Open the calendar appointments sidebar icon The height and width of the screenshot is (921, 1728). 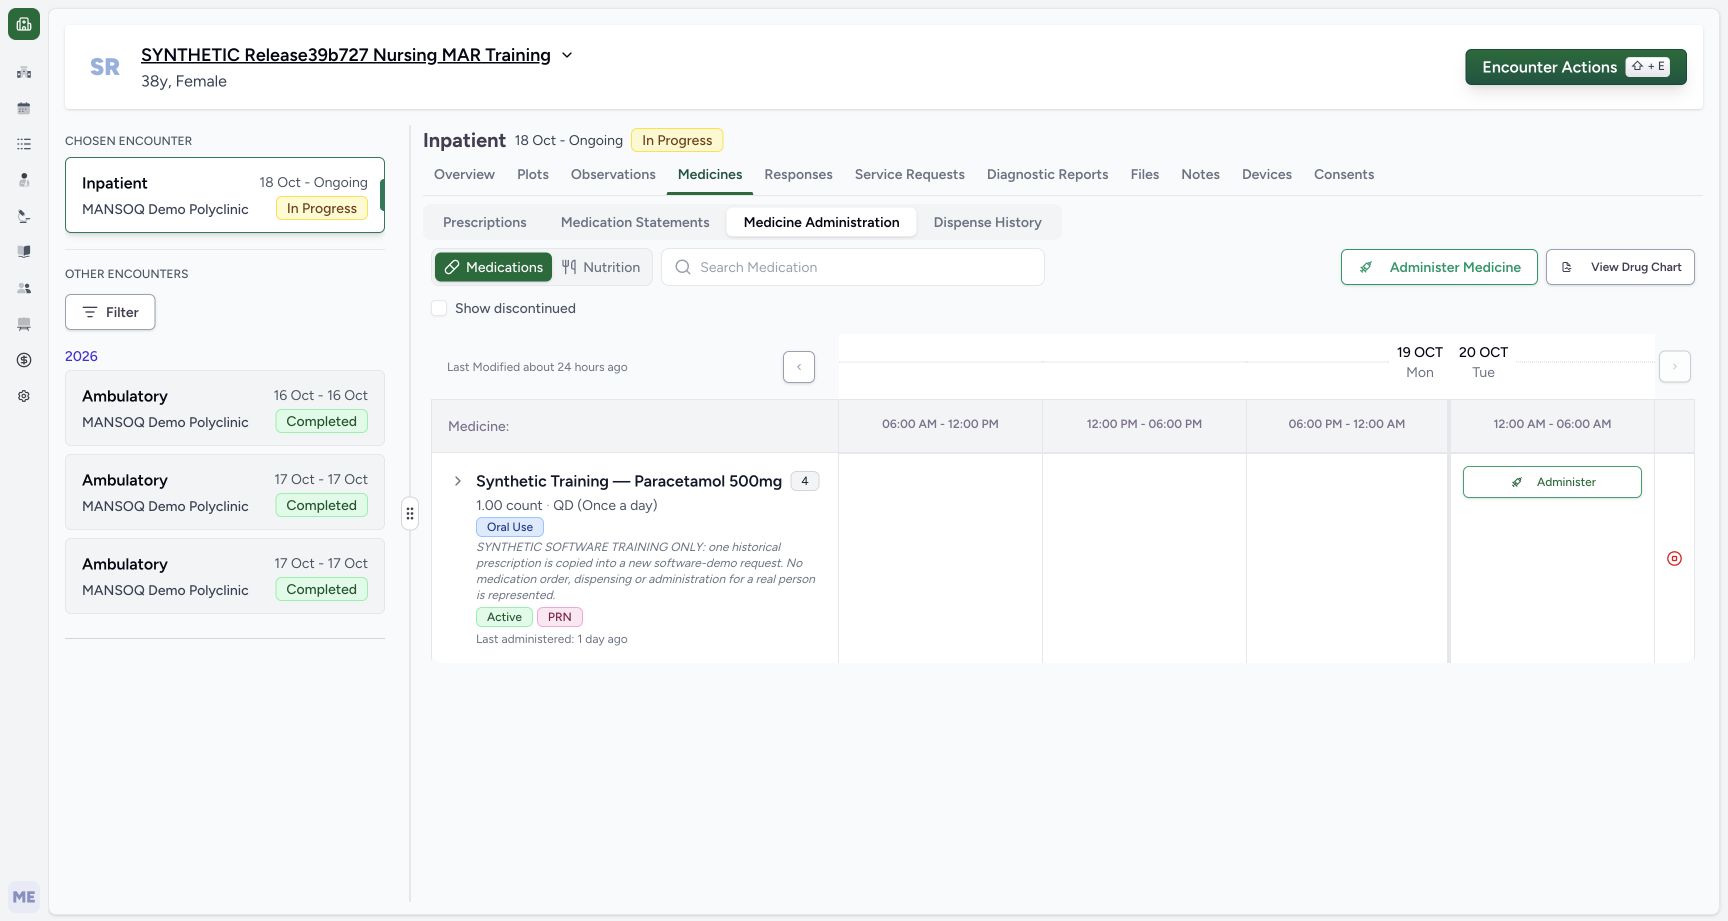click(24, 108)
